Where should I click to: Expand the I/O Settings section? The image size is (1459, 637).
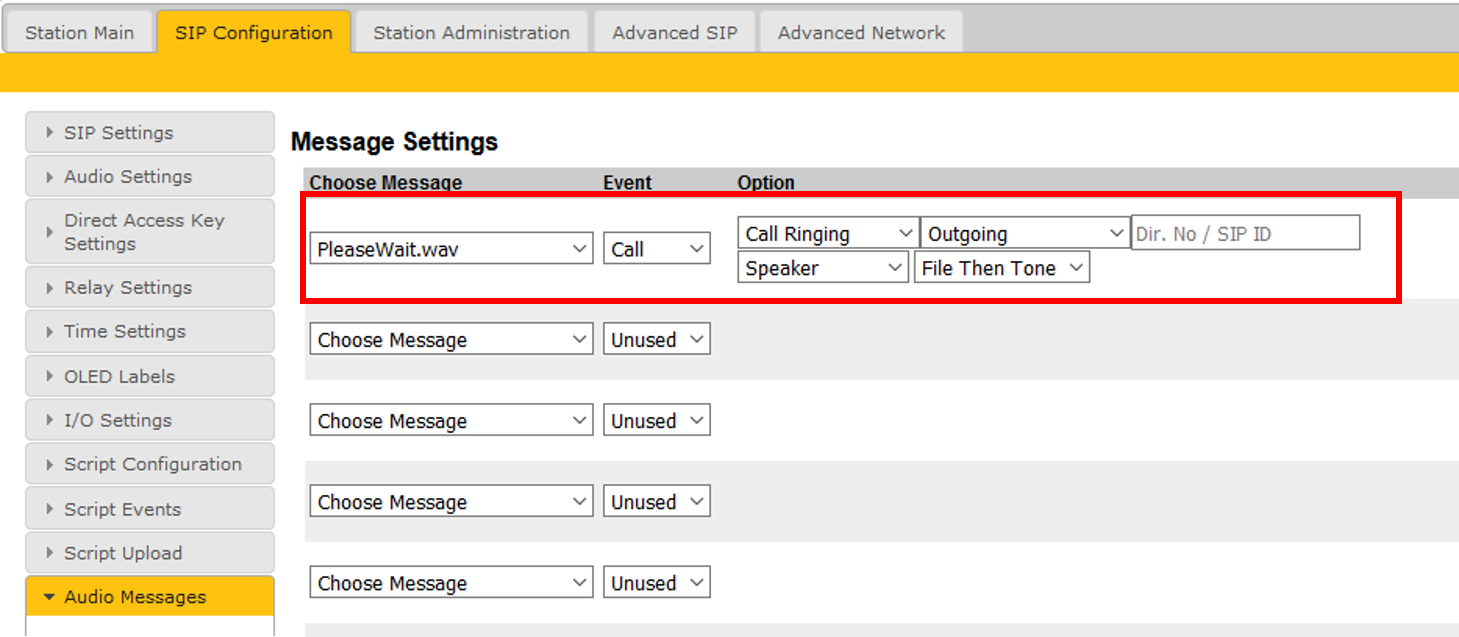click(149, 421)
